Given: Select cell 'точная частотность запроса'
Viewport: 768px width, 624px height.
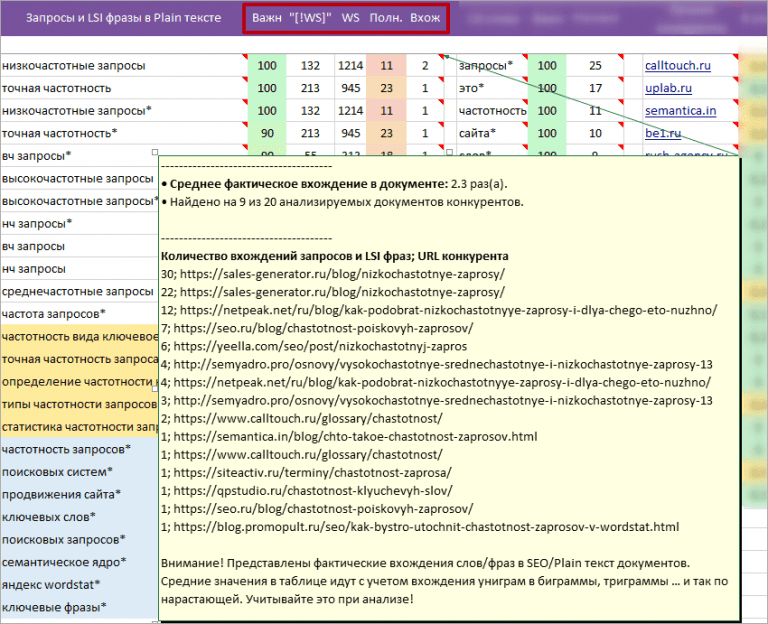Looking at the screenshot, I should click(x=79, y=359).
